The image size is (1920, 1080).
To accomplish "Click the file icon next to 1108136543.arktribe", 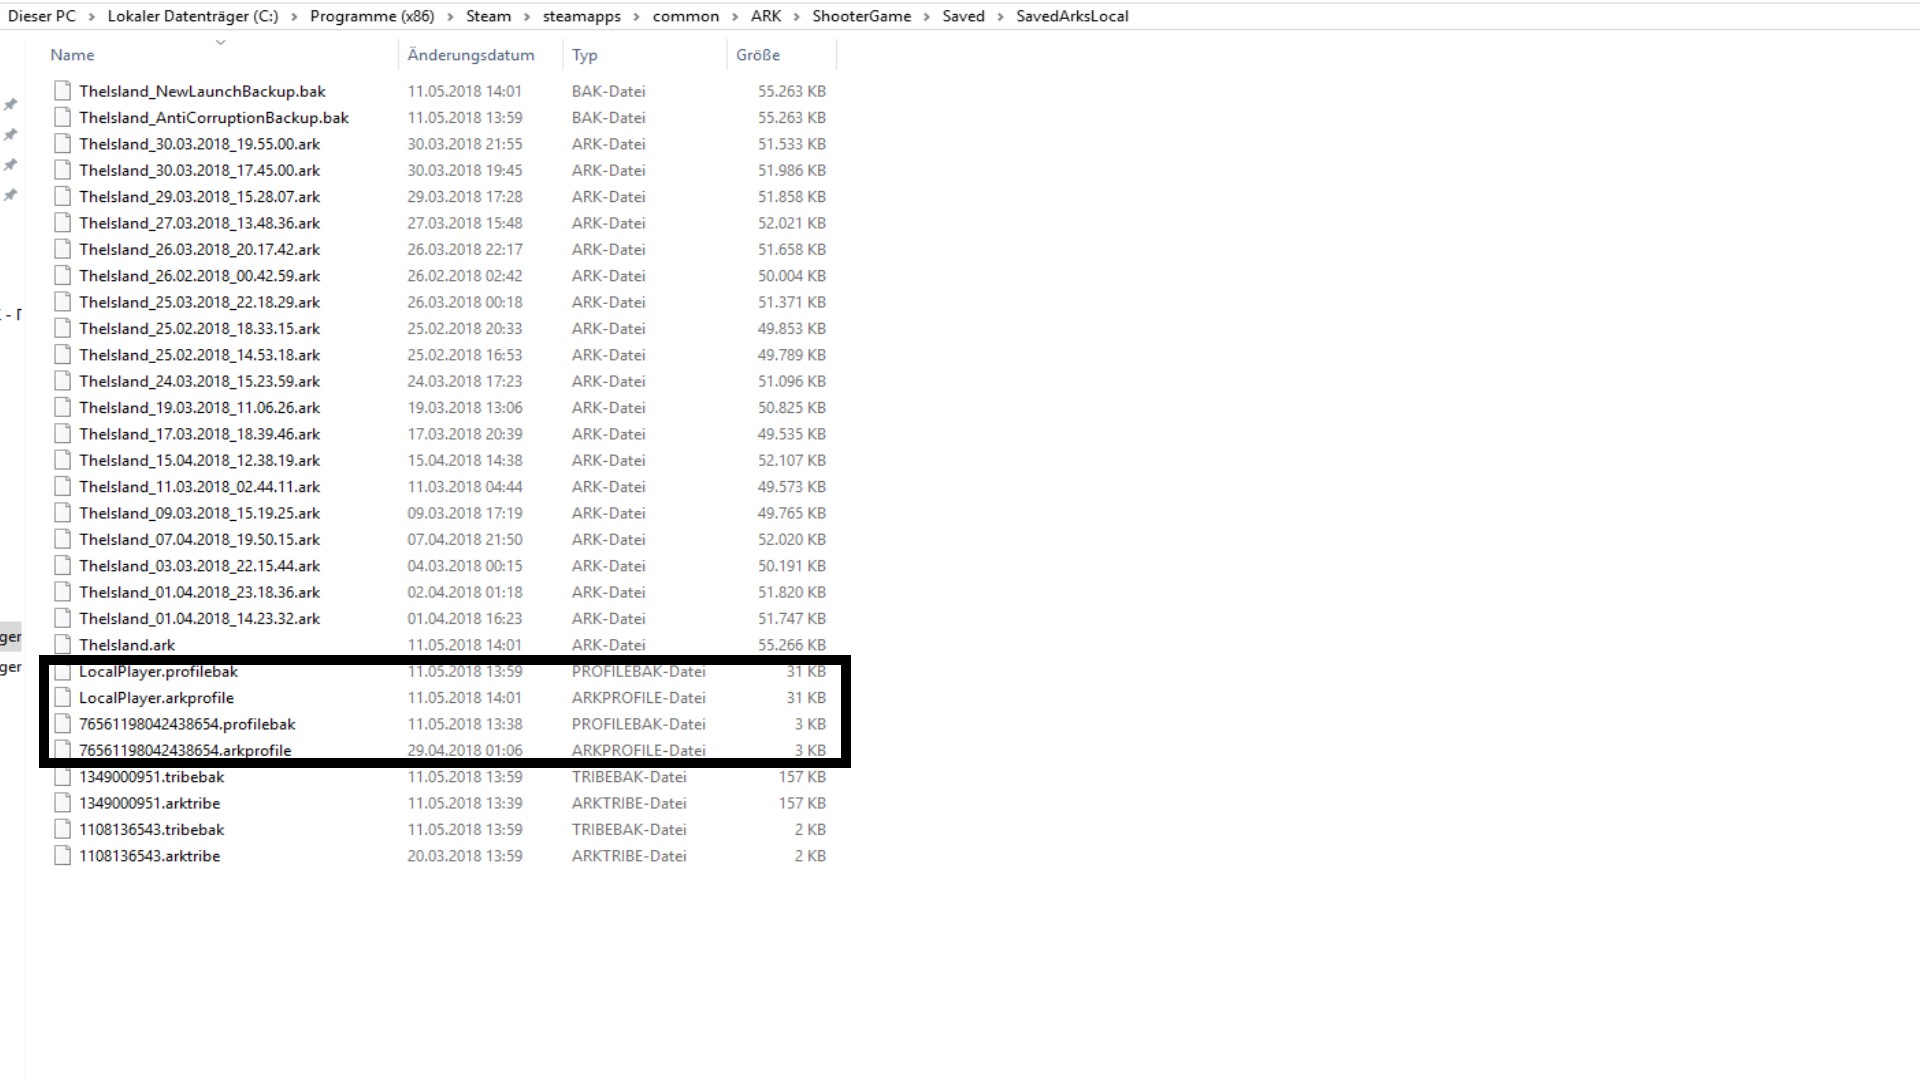I will [62, 856].
